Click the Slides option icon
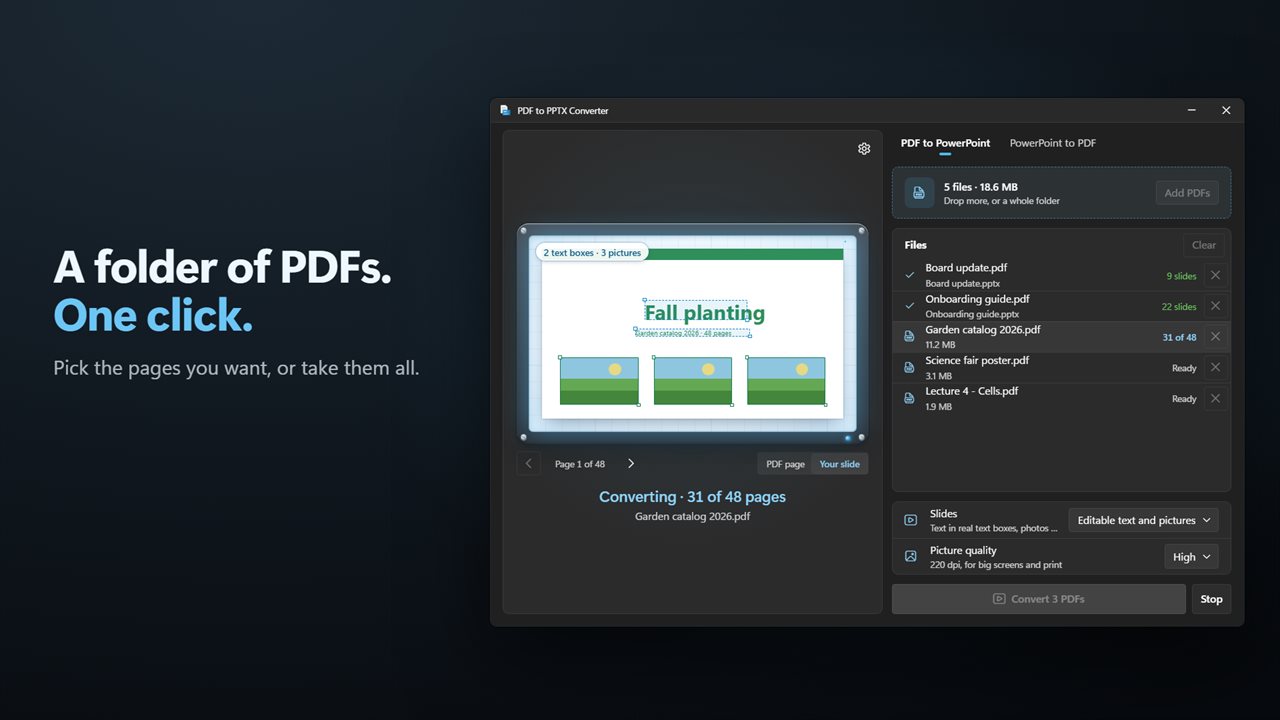This screenshot has height=720, width=1280. 910,520
